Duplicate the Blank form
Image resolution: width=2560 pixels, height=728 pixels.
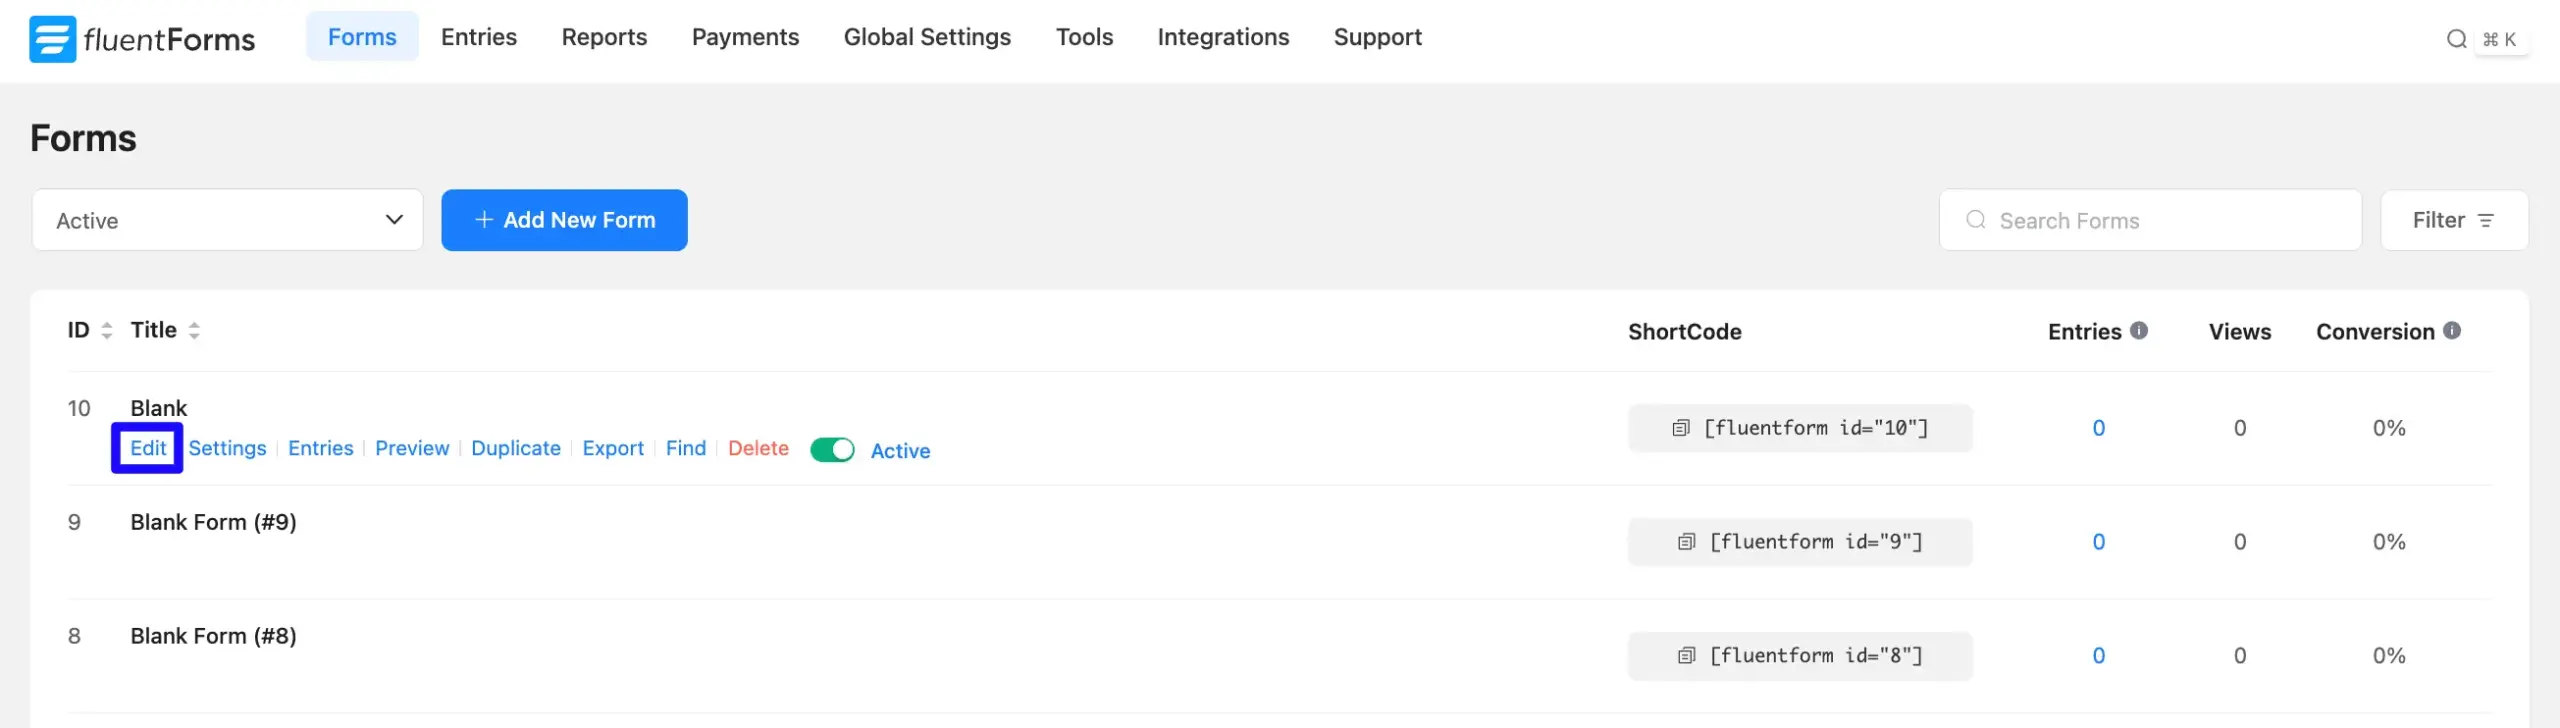tap(516, 448)
